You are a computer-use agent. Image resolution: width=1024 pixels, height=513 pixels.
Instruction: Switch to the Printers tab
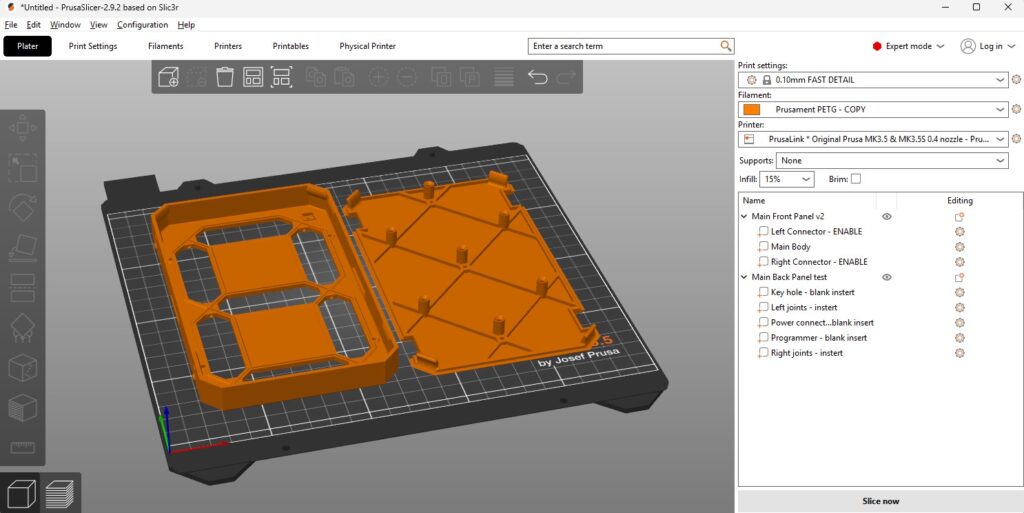[x=228, y=46]
